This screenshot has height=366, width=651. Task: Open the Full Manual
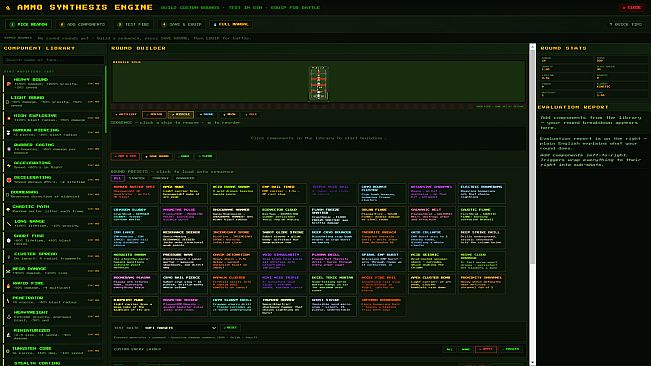pyautogui.click(x=231, y=24)
